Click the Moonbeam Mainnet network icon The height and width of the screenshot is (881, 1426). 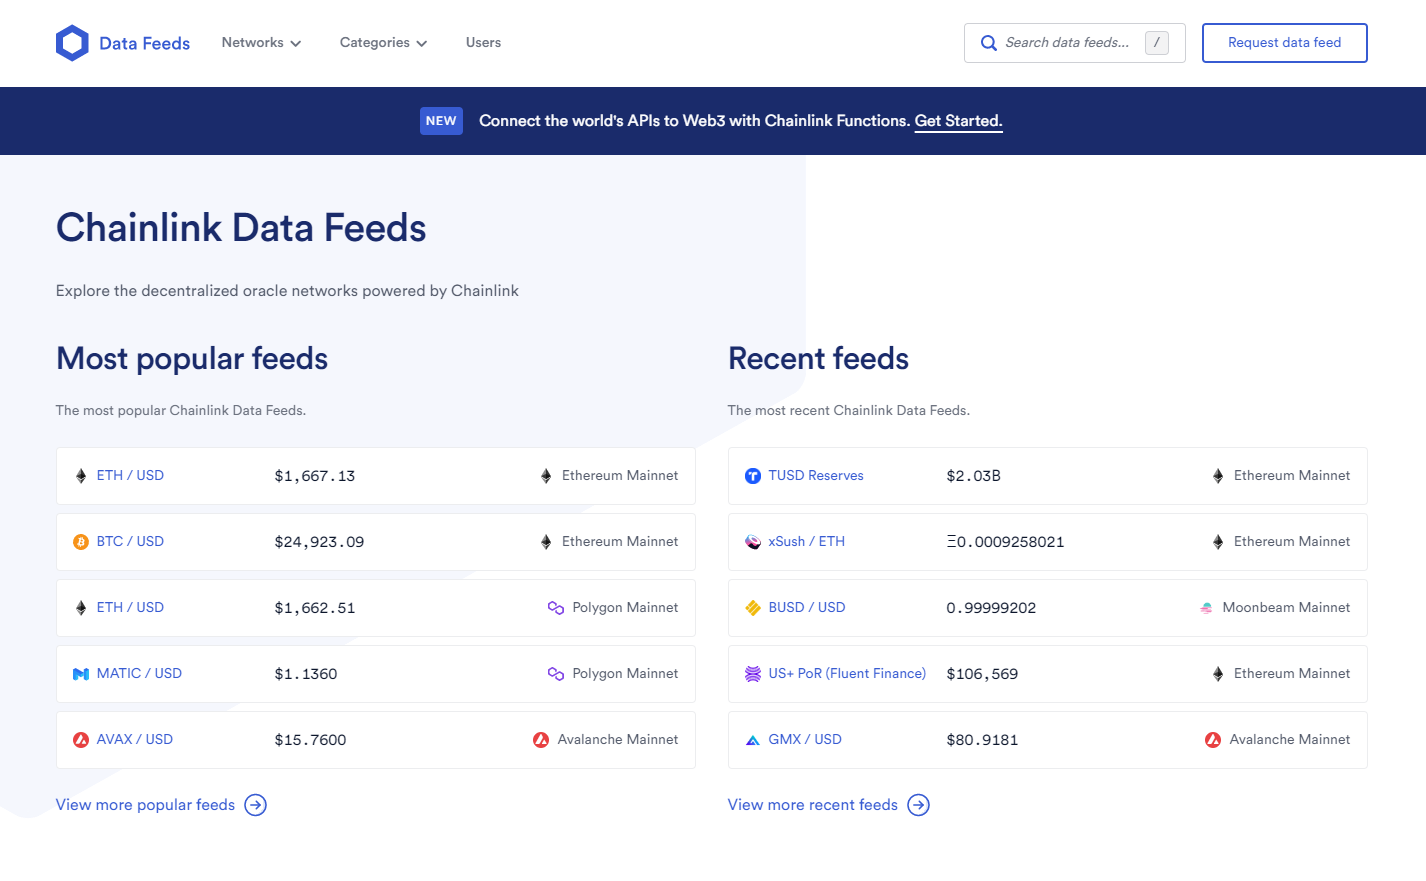1205,607
